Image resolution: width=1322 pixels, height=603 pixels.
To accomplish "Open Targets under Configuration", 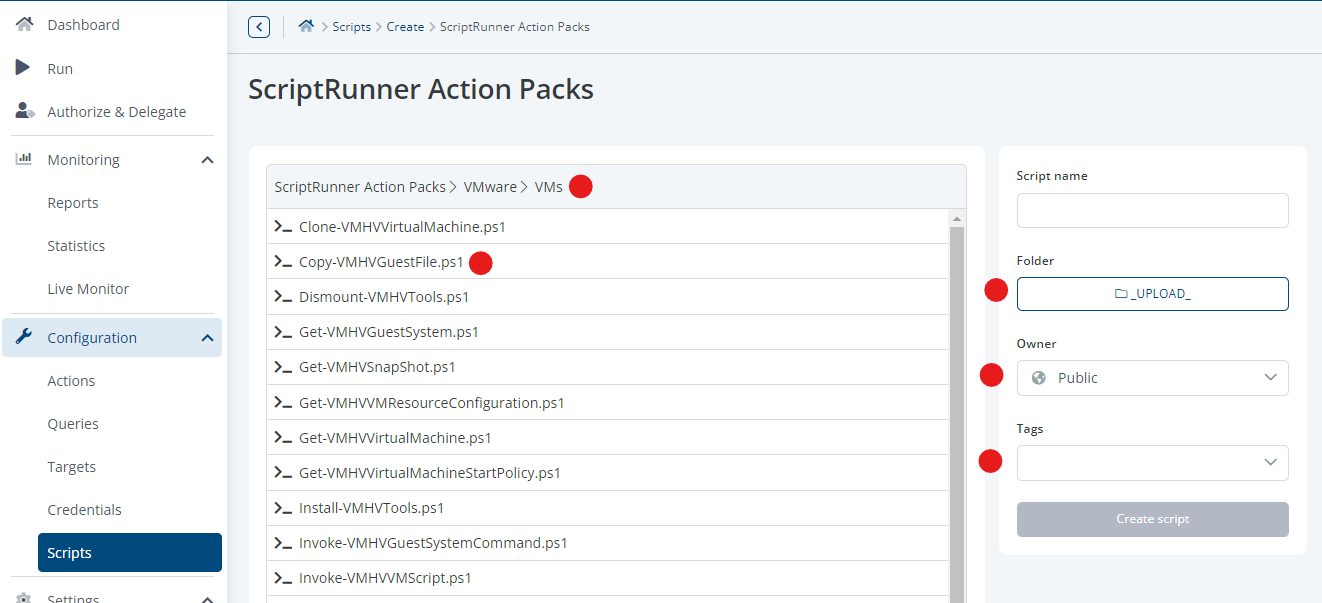I will click(x=72, y=467).
